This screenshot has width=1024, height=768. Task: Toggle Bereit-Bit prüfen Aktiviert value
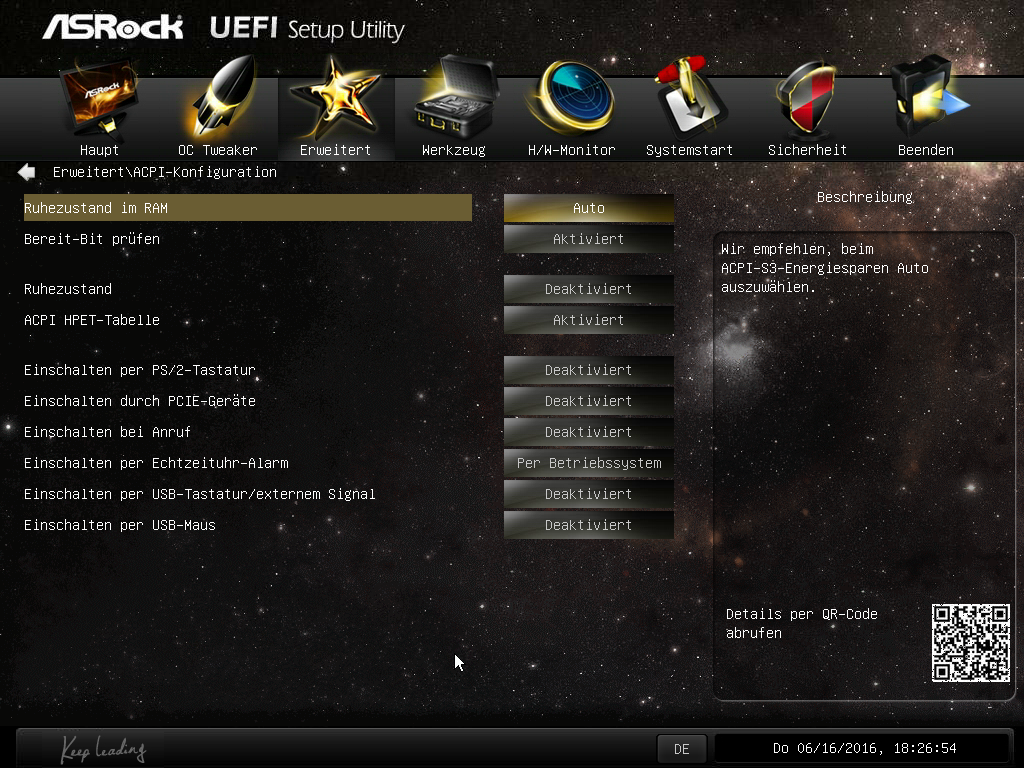coord(588,239)
